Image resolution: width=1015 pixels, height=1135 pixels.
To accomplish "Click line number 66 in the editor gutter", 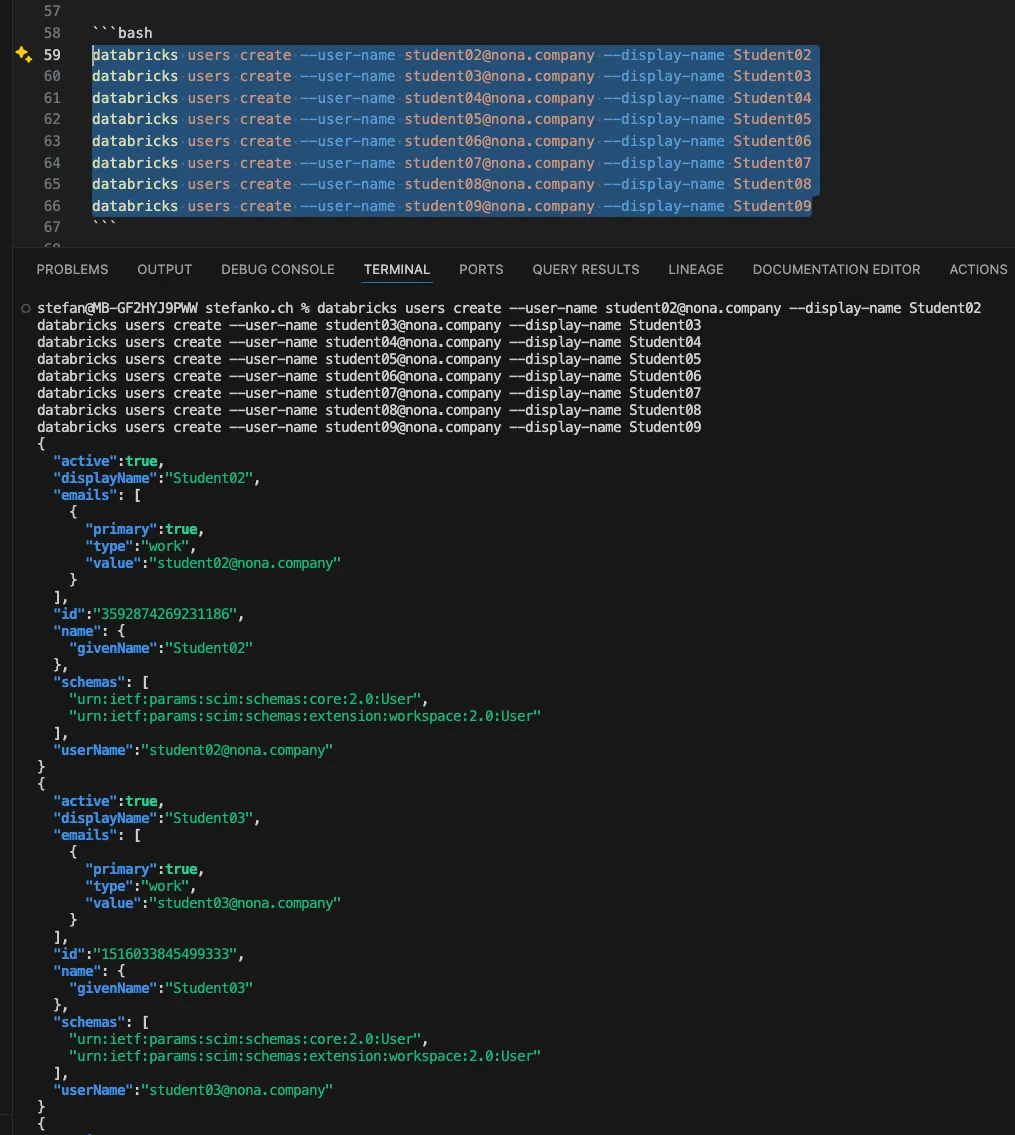I will click(52, 206).
